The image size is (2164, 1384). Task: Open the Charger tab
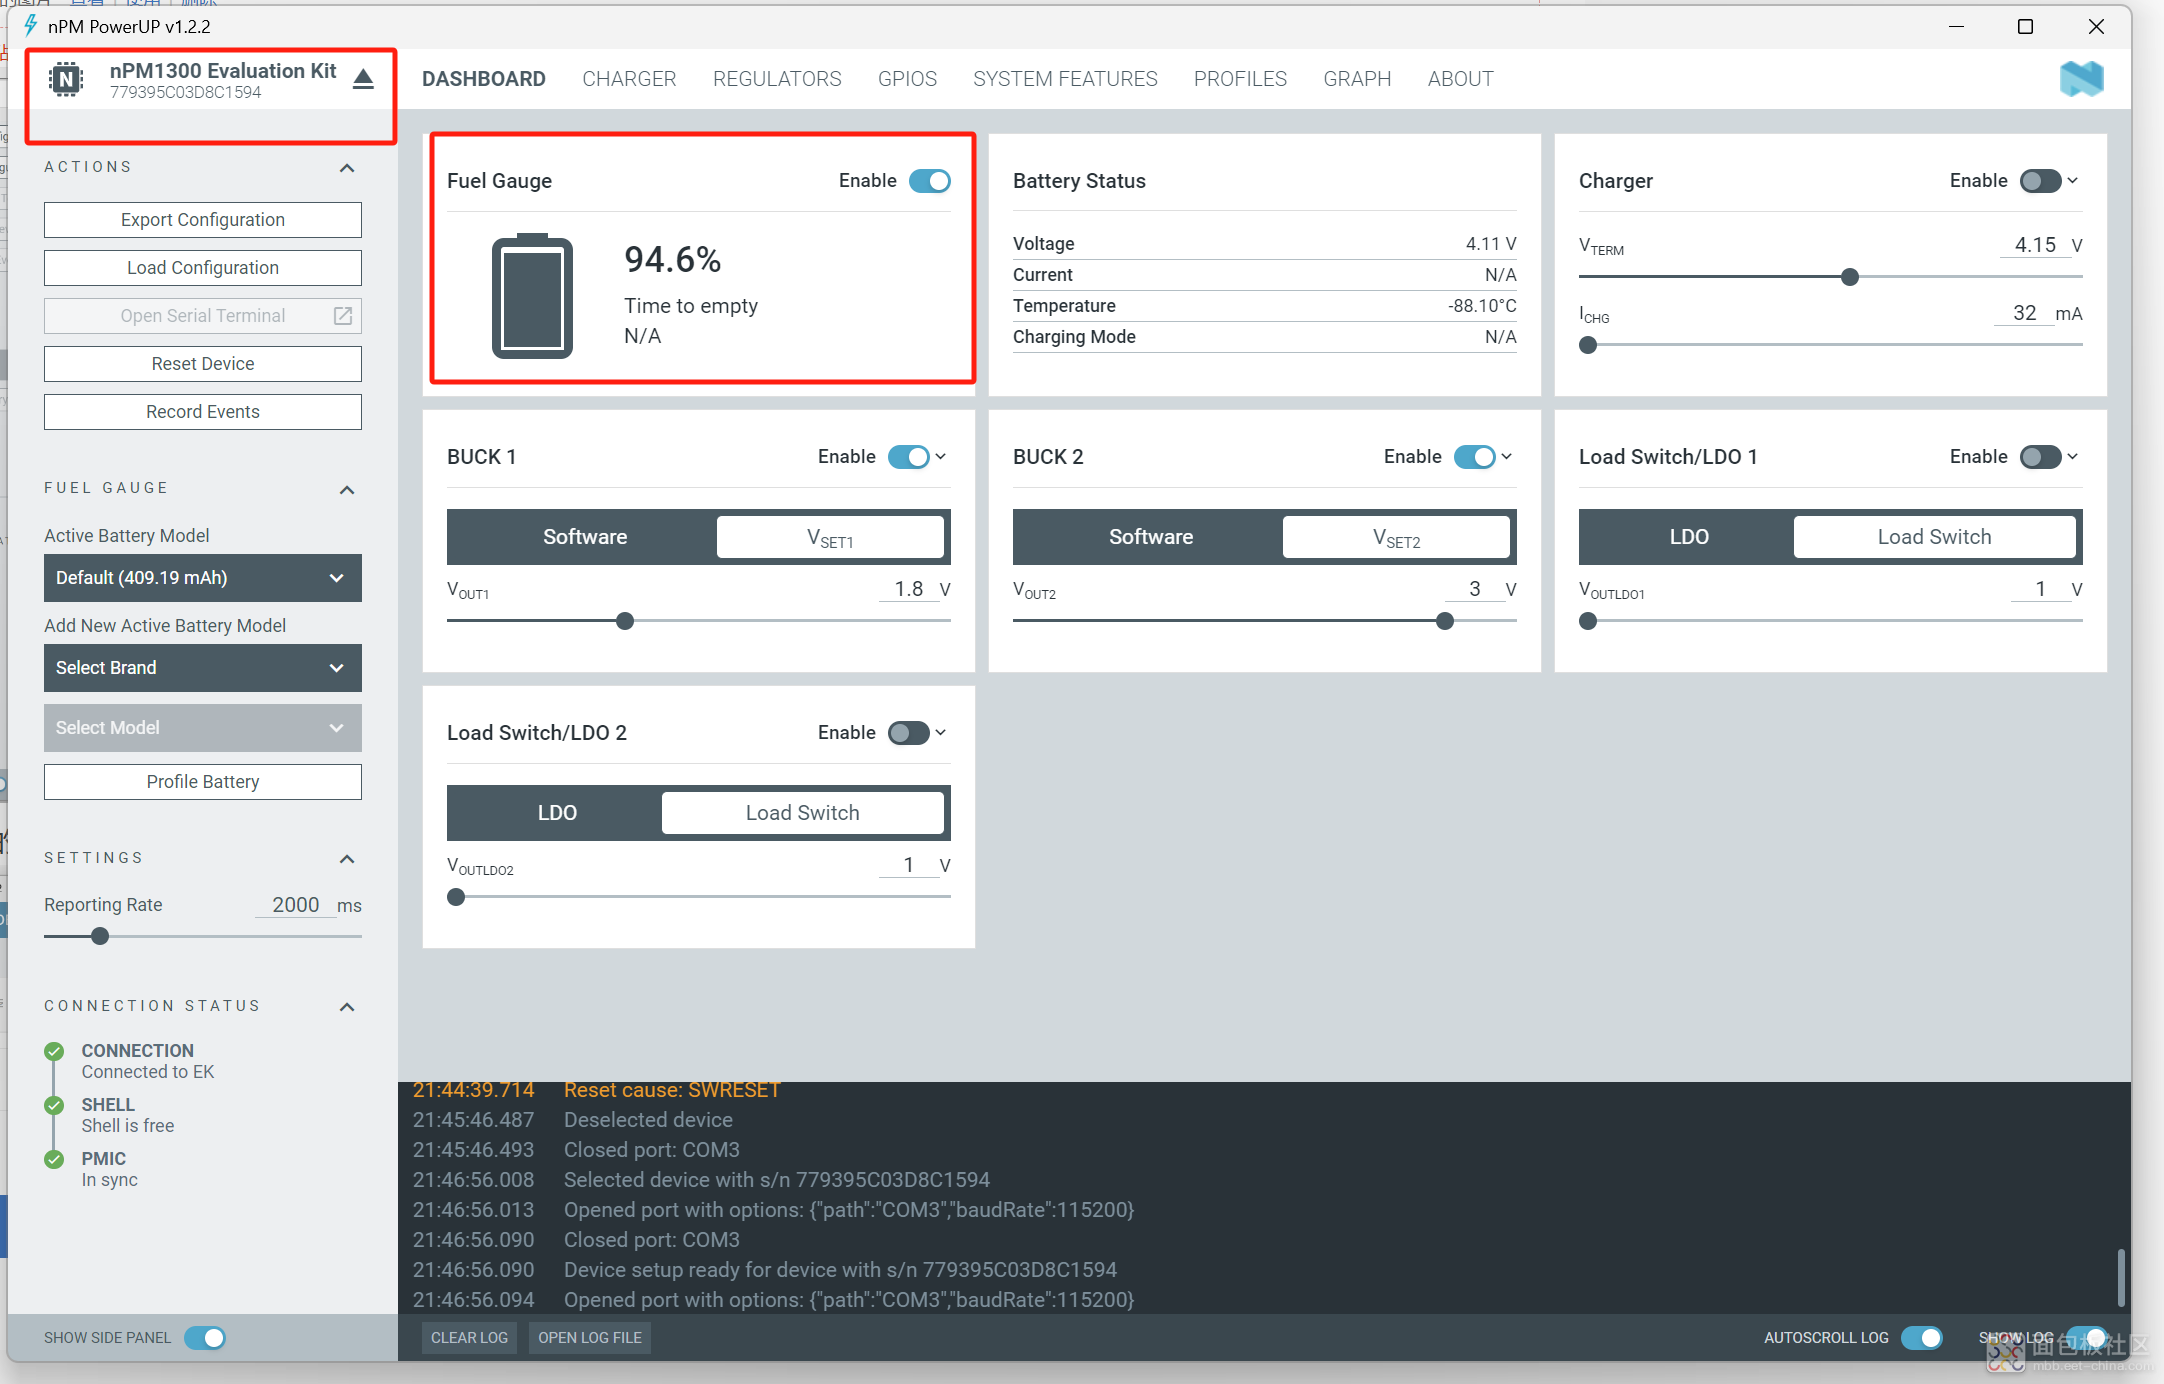point(629,79)
